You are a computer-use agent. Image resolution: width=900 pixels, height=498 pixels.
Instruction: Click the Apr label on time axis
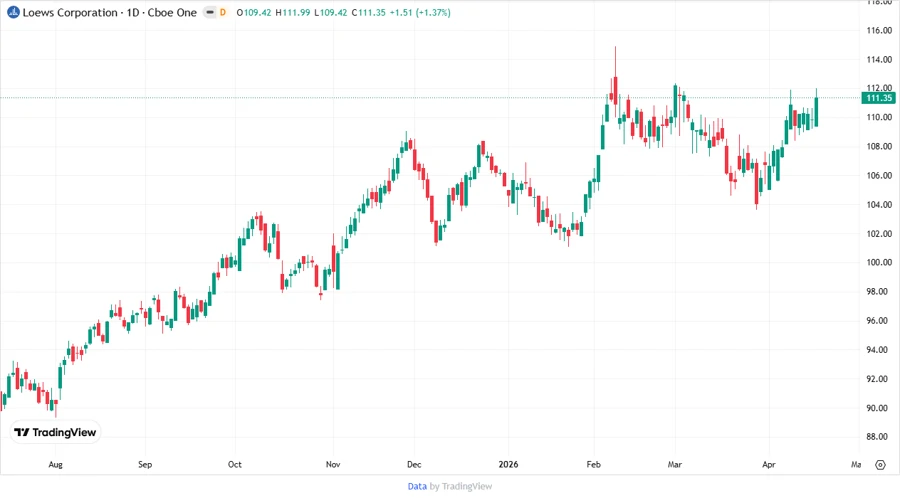click(x=769, y=465)
